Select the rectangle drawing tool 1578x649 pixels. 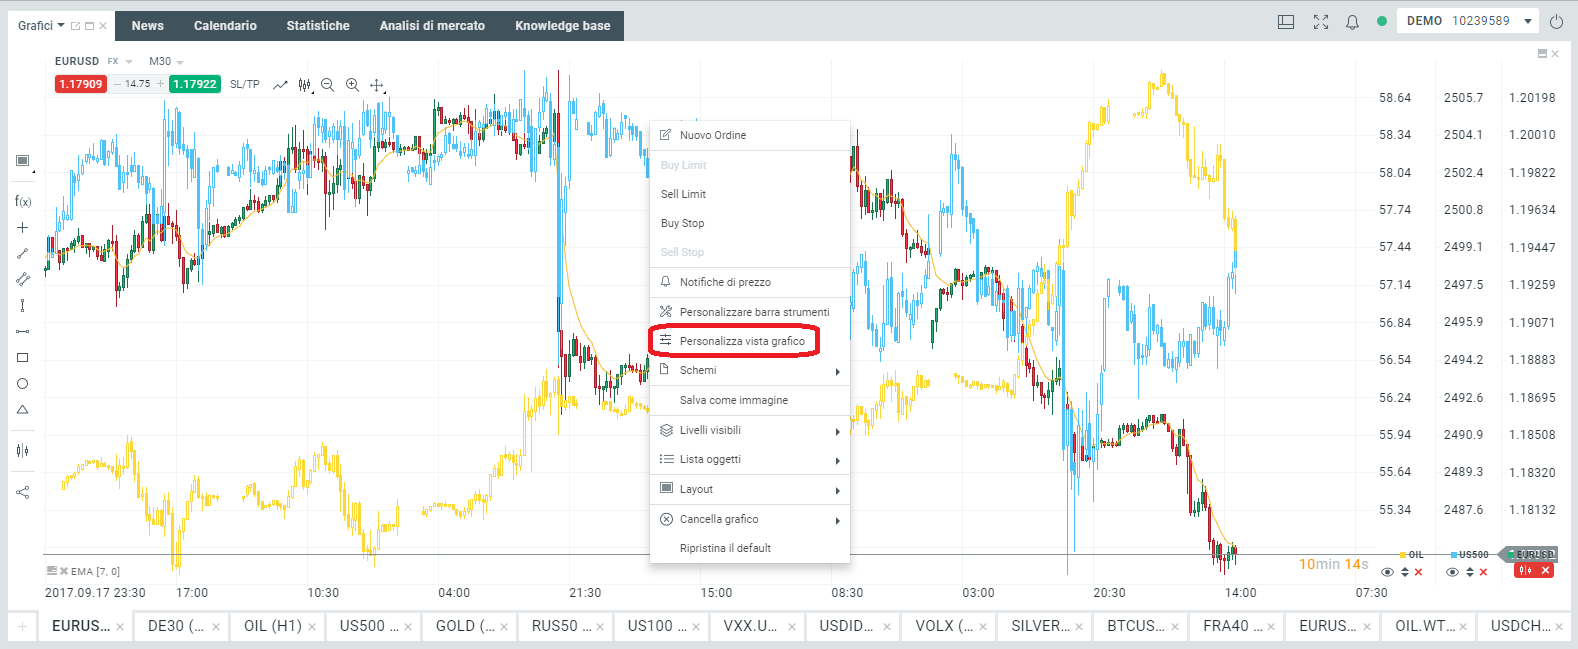click(22, 357)
